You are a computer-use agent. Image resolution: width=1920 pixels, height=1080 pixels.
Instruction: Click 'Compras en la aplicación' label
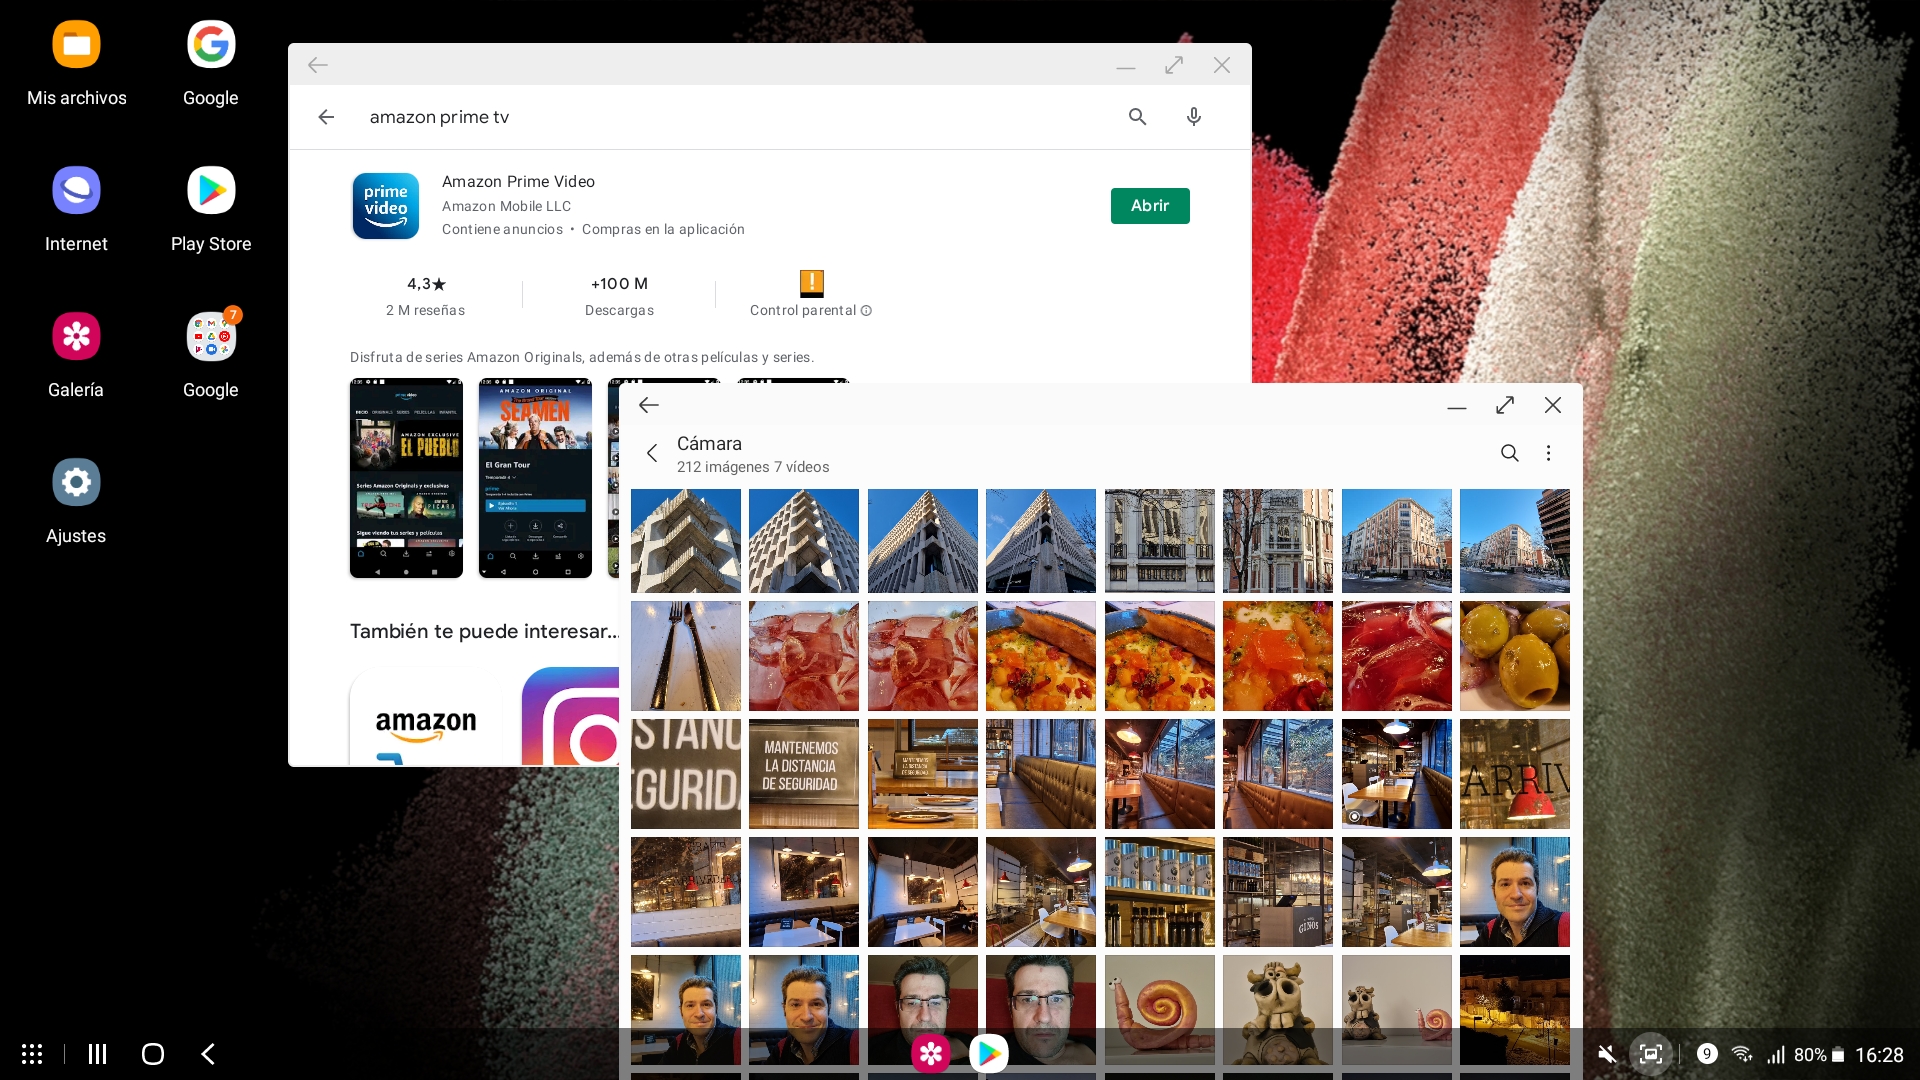[x=663, y=229]
